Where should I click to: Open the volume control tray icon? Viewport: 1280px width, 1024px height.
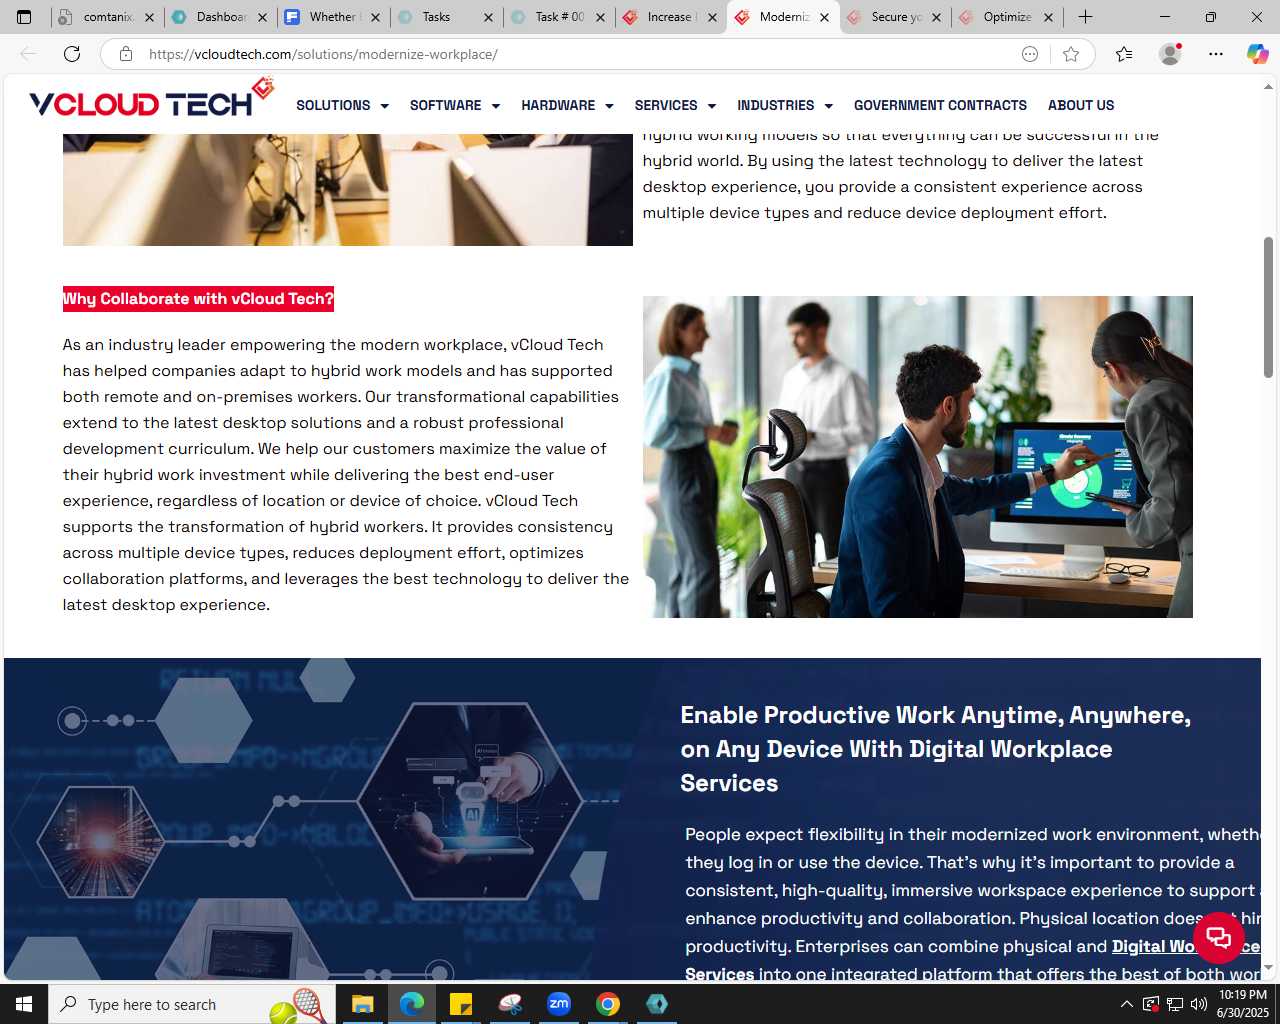coord(1199,1004)
